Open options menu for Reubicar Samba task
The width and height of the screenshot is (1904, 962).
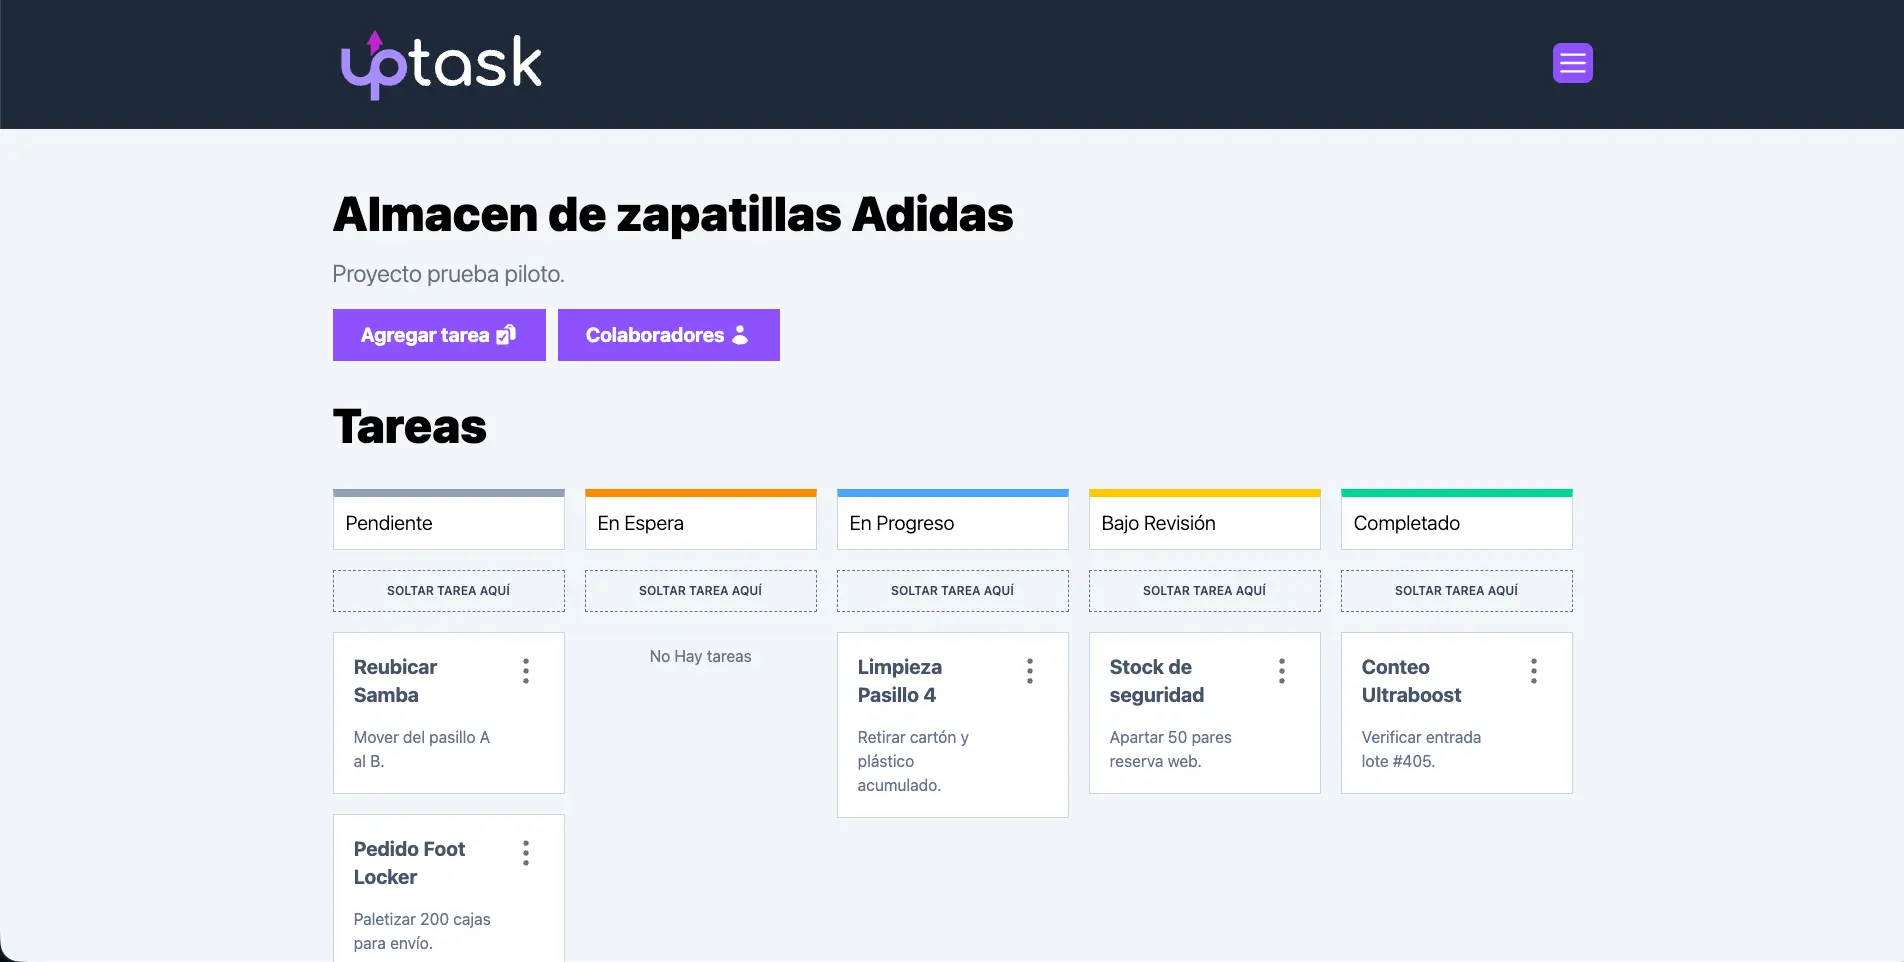pyautogui.click(x=525, y=671)
